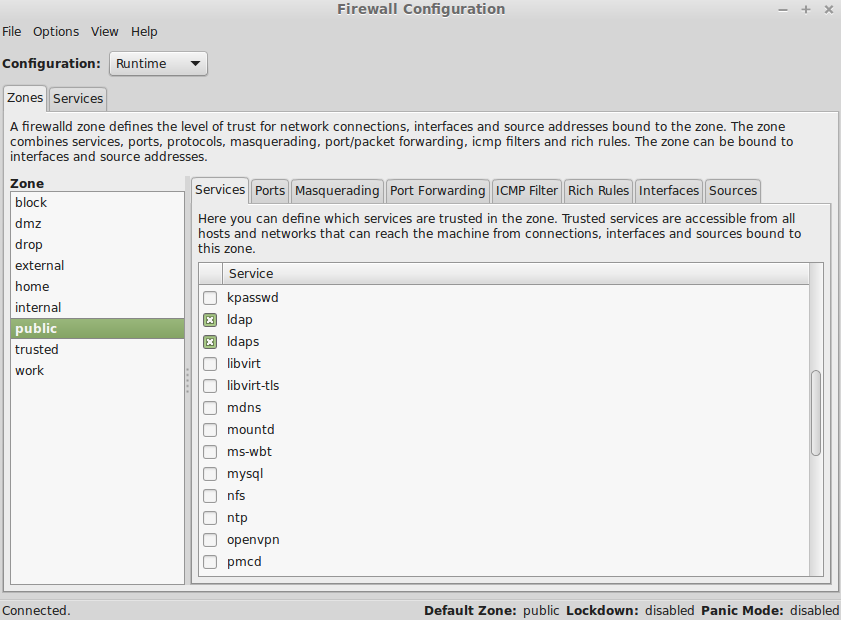Check the libvirt-tls service box
Screen dimensions: 841x620
210,386
